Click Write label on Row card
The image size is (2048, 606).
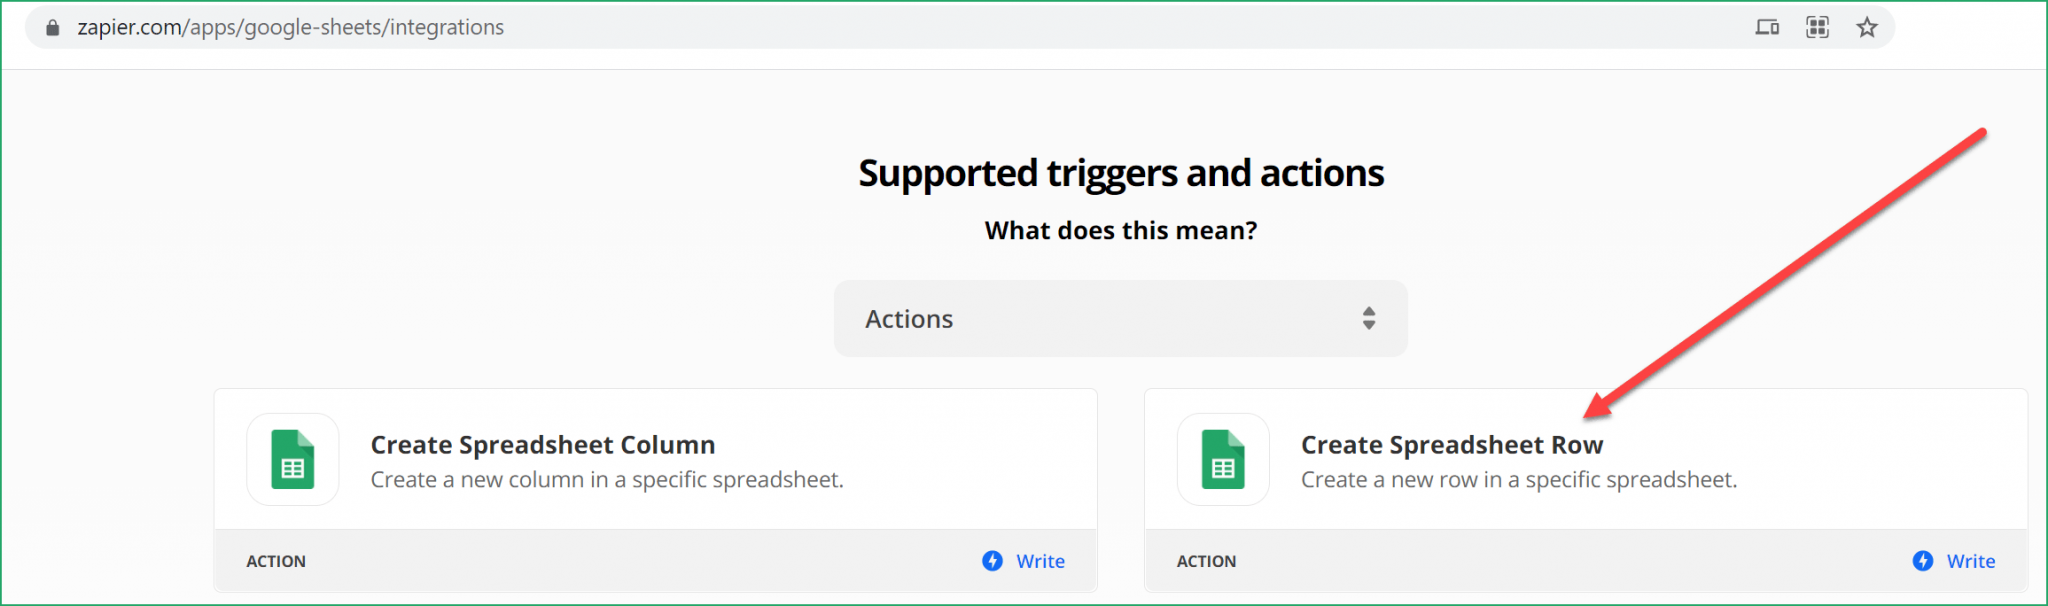pyautogui.click(x=1971, y=561)
